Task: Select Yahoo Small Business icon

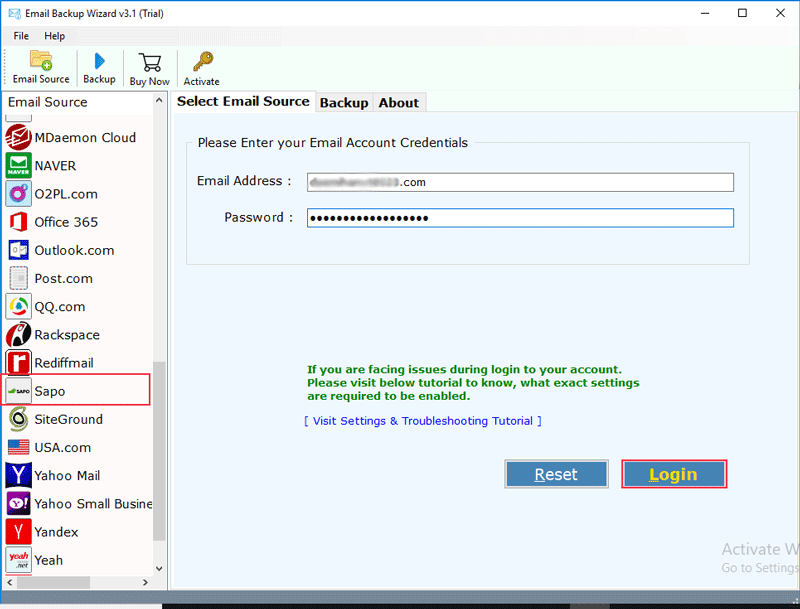Action: [x=18, y=503]
